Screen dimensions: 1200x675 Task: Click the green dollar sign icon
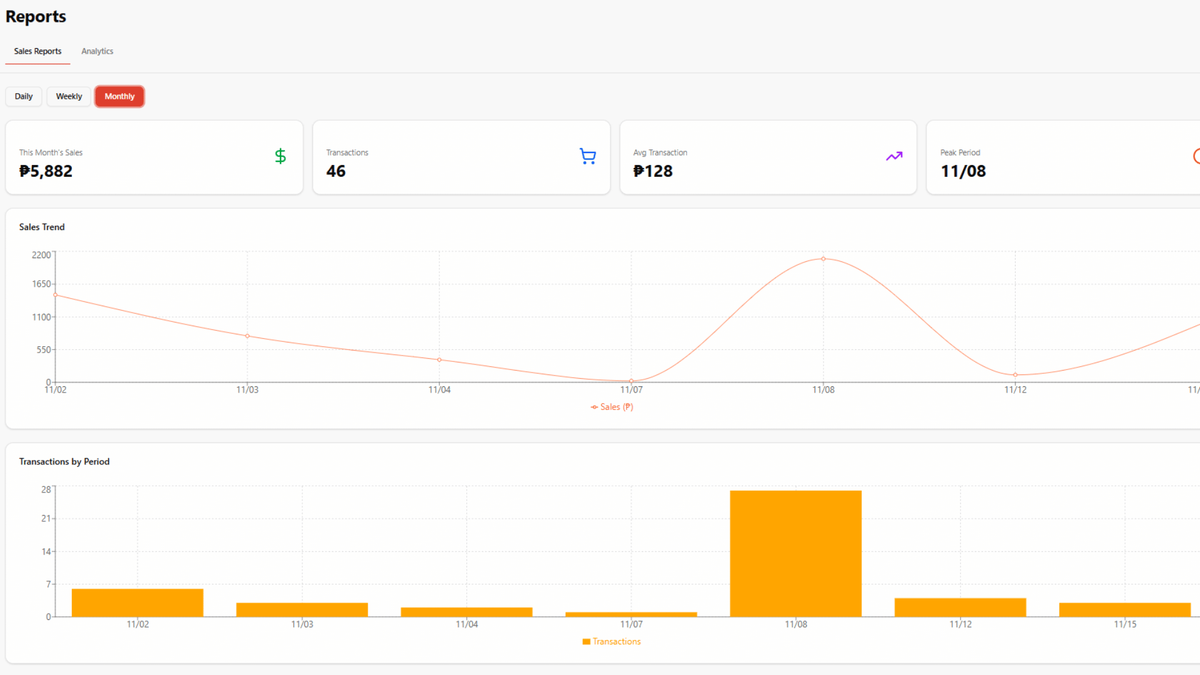(280, 156)
